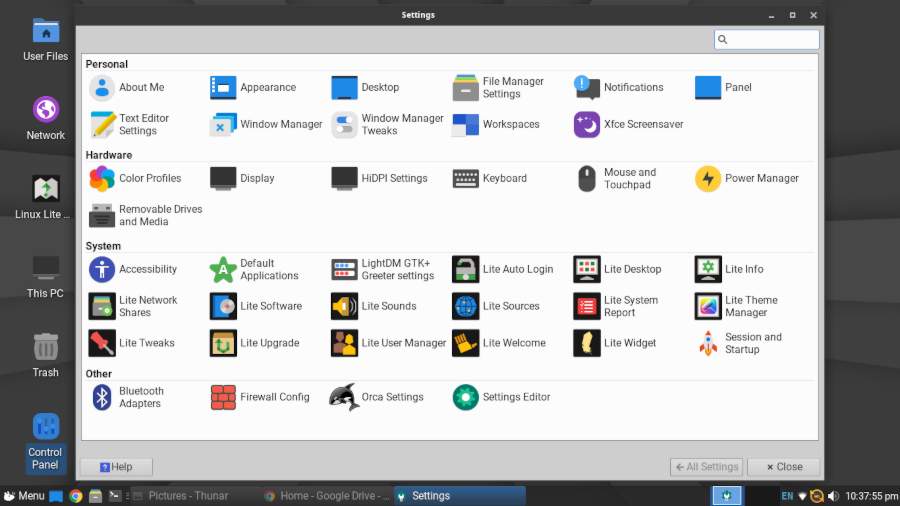Open Notifications settings
Screen dimensions: 900x506
619,87
